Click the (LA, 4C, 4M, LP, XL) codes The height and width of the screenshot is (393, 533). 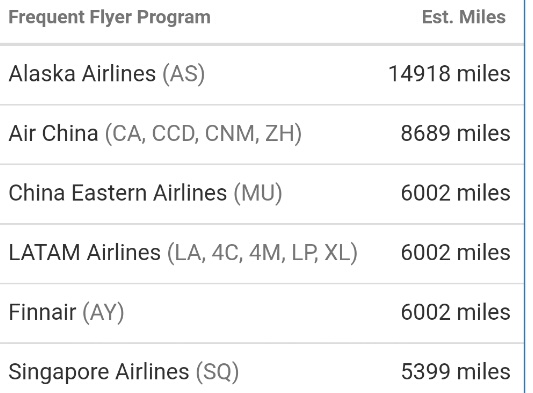point(263,253)
